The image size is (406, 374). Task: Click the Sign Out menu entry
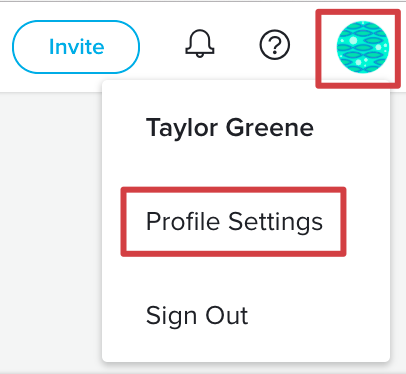[x=197, y=316]
